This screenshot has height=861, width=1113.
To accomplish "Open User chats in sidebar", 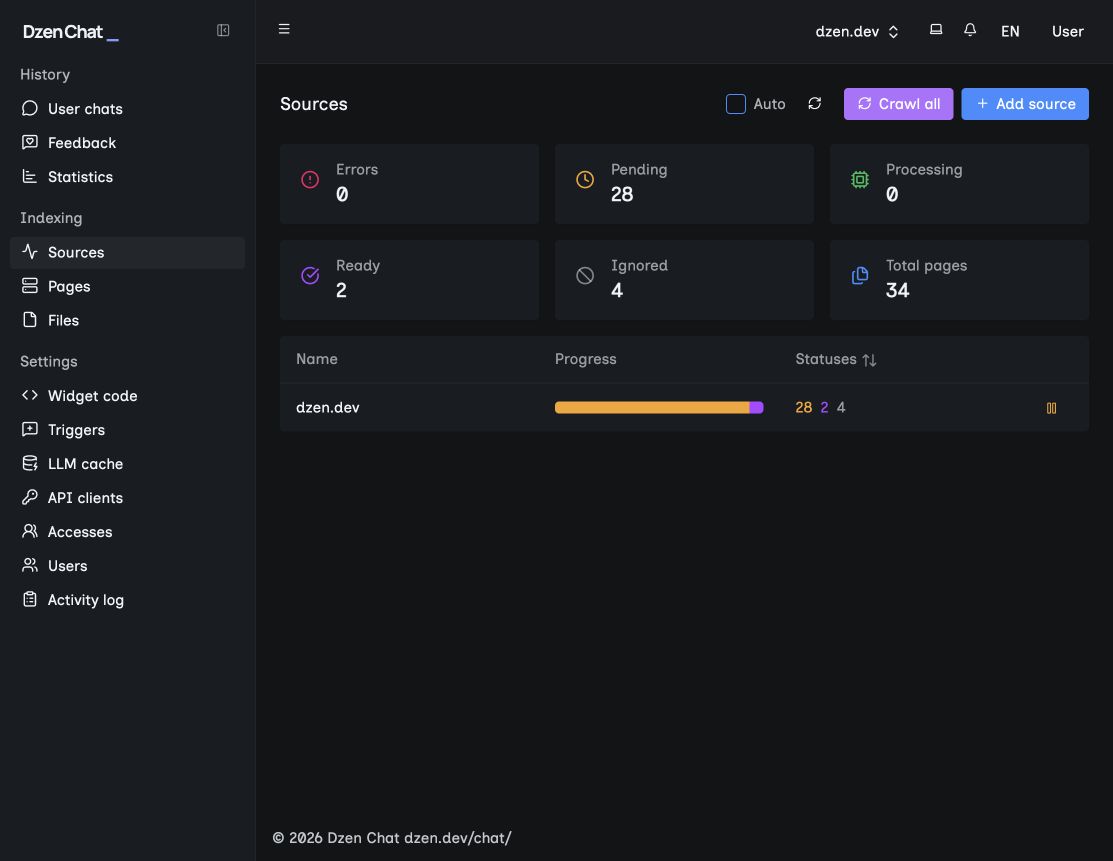I will (x=128, y=109).
